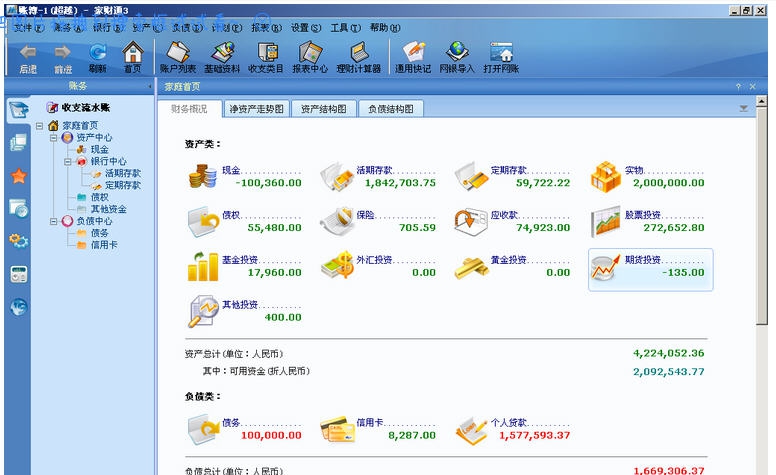Open the 帮助 menu
The height and width of the screenshot is (475, 776).
click(385, 28)
